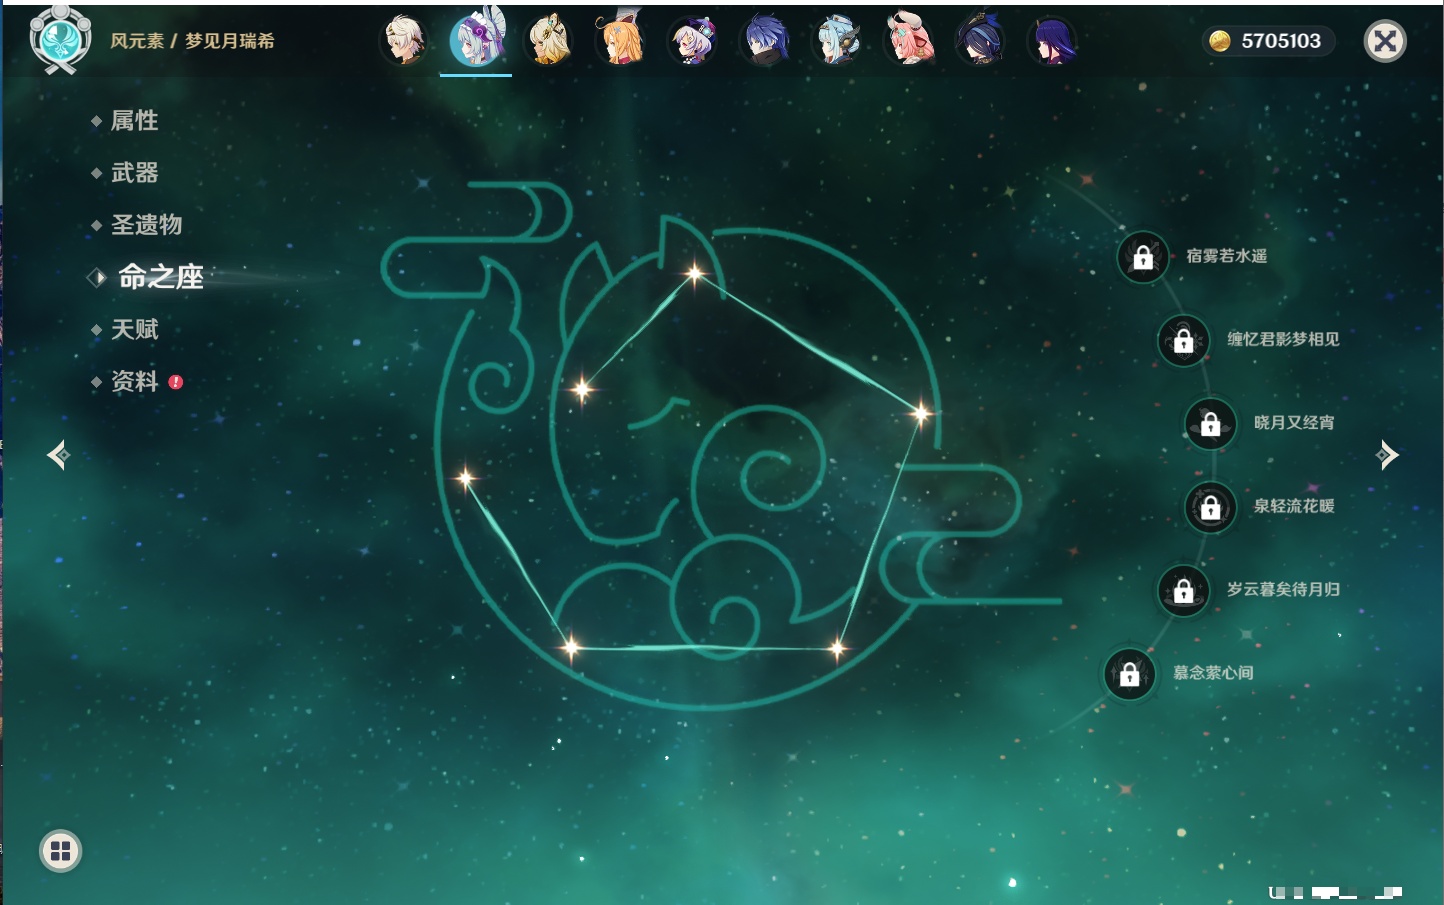
Task: Close the character screen with the X button
Action: click(1385, 41)
